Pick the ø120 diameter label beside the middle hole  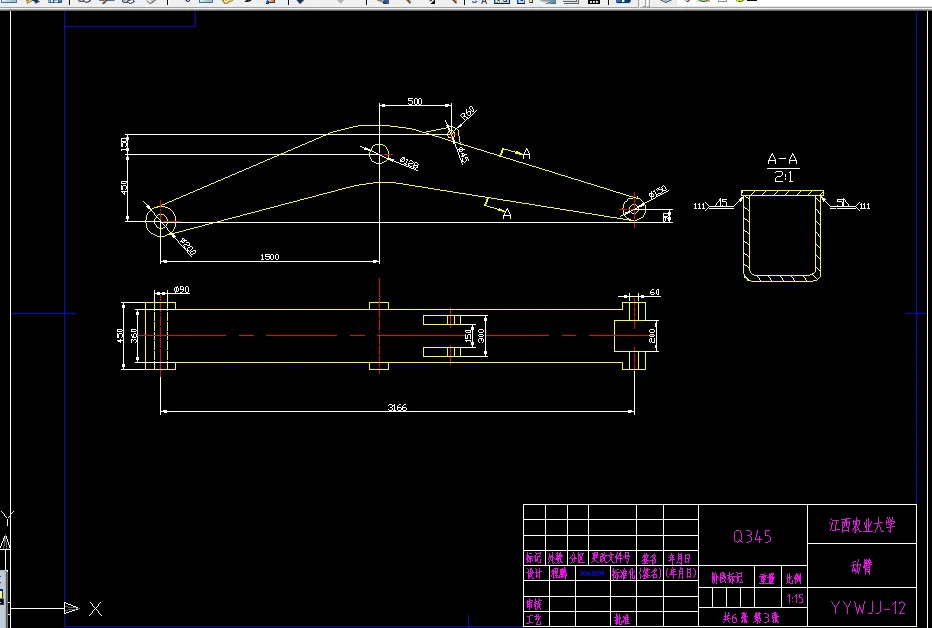point(409,163)
